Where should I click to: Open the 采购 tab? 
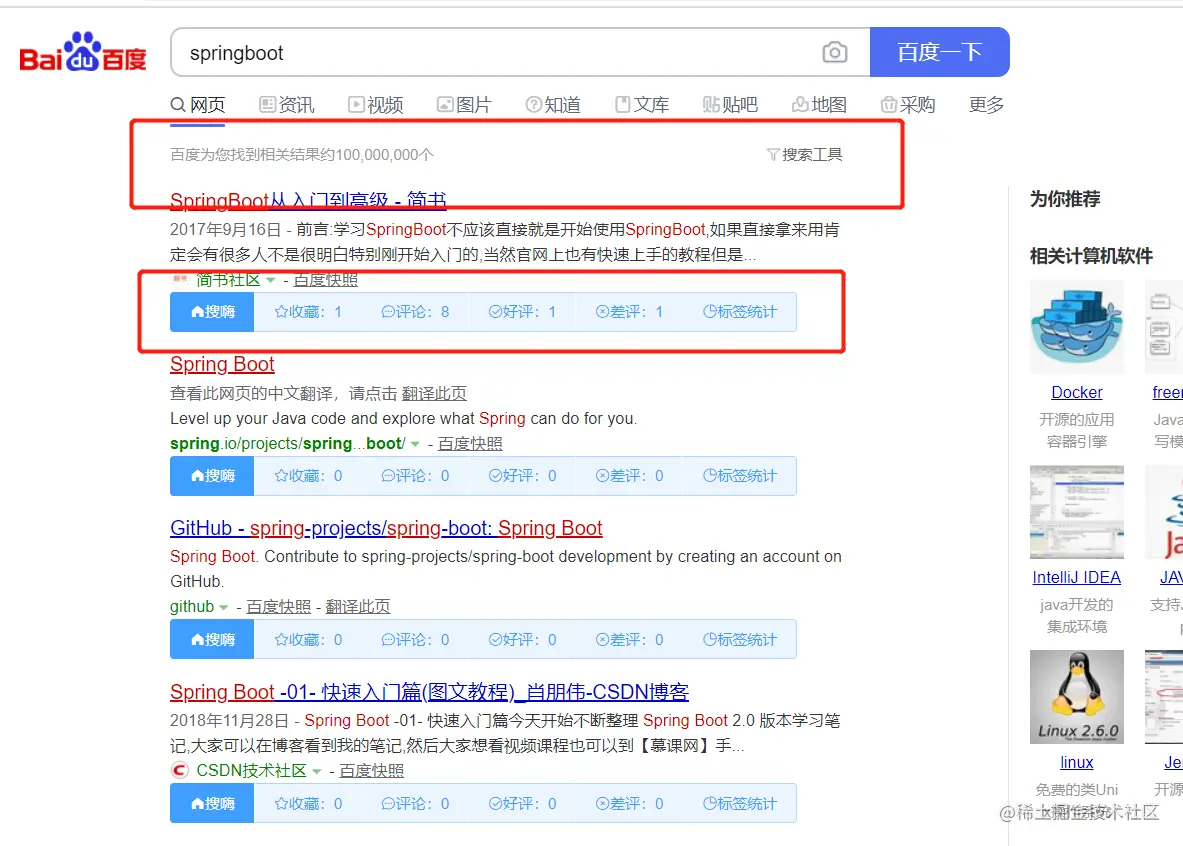pyautogui.click(x=908, y=105)
